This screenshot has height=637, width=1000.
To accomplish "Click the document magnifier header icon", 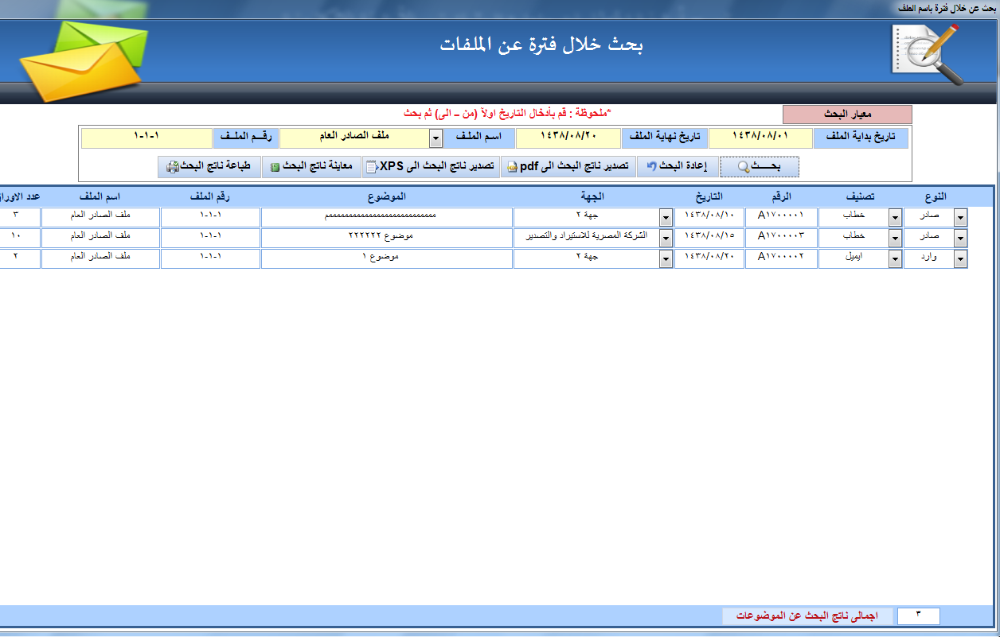I will coord(927,55).
